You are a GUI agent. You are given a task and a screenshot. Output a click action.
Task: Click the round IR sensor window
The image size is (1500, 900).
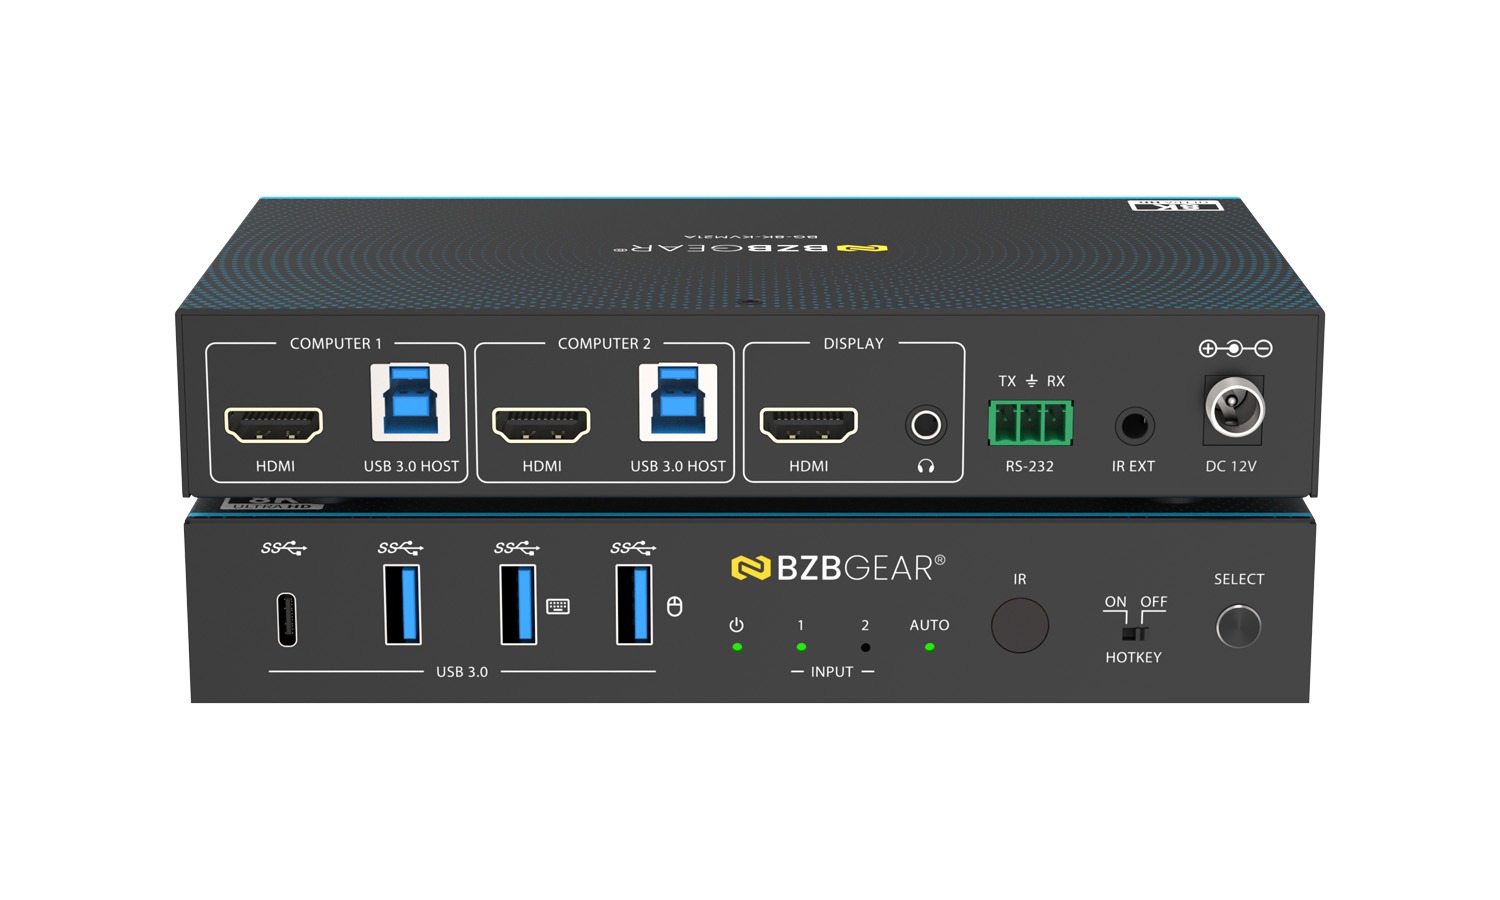1019,625
